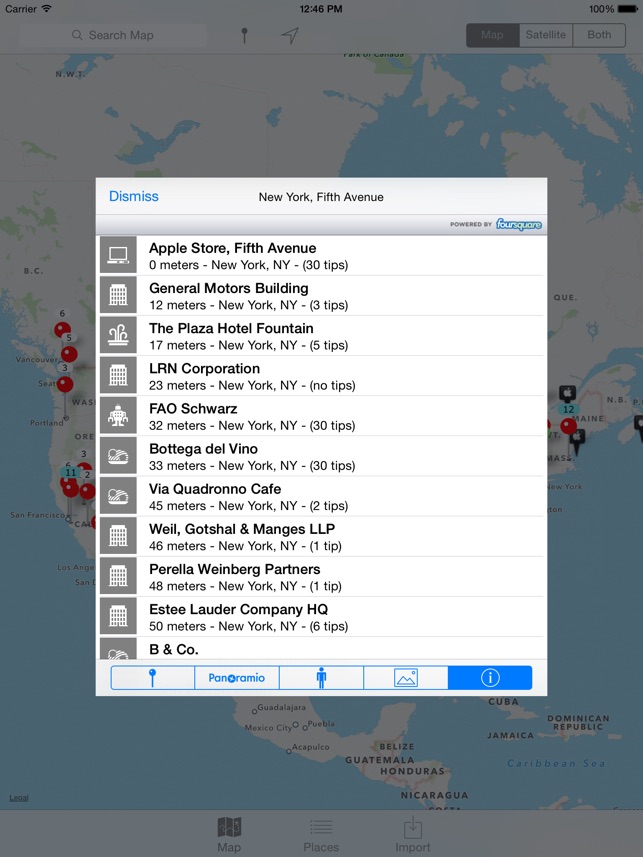Tap the red pin numbered 6
643x857 pixels.
[x=62, y=329]
